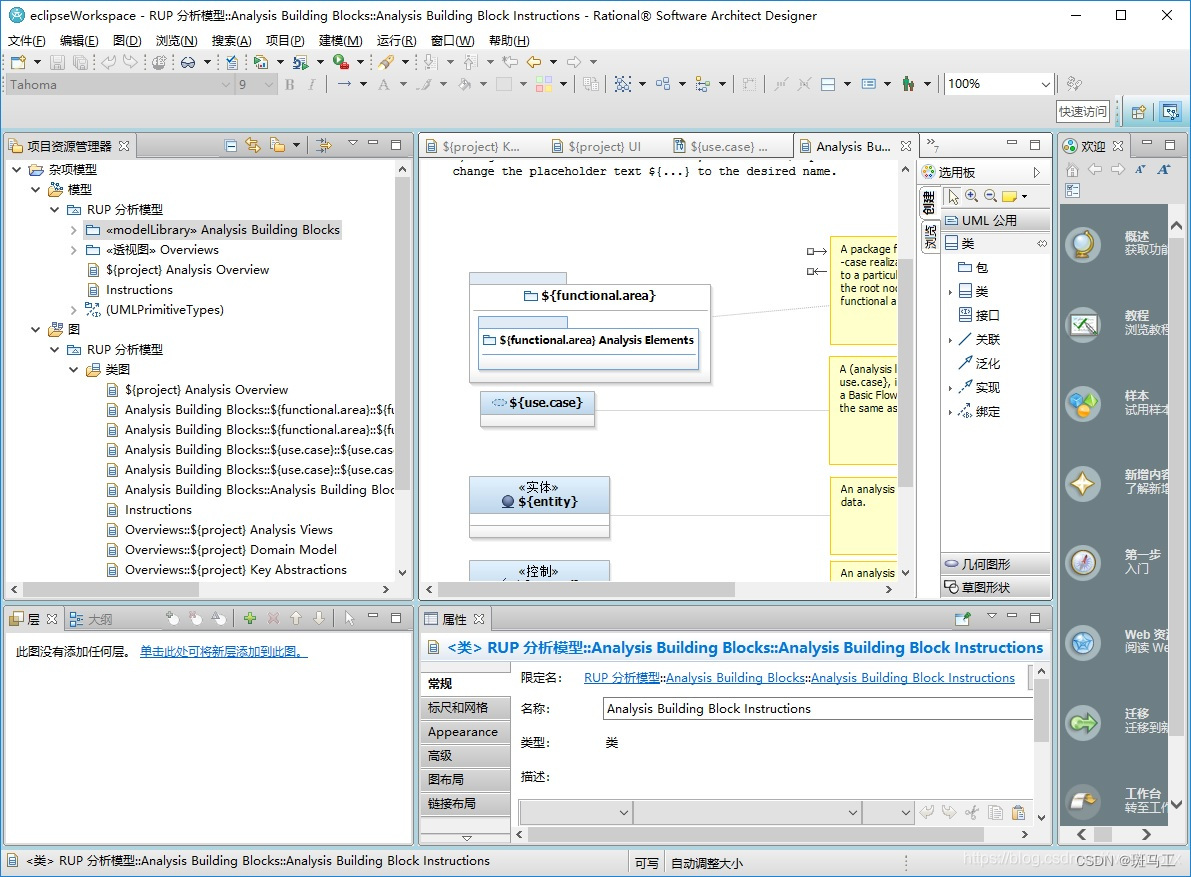Collapse the 杂项模型 root tree node
This screenshot has width=1191, height=877.
click(17, 169)
